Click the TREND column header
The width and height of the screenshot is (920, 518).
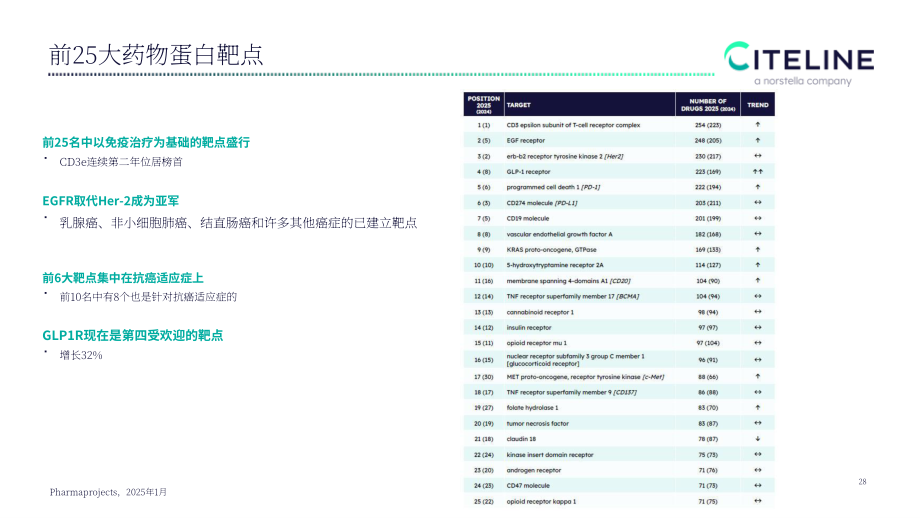point(757,105)
